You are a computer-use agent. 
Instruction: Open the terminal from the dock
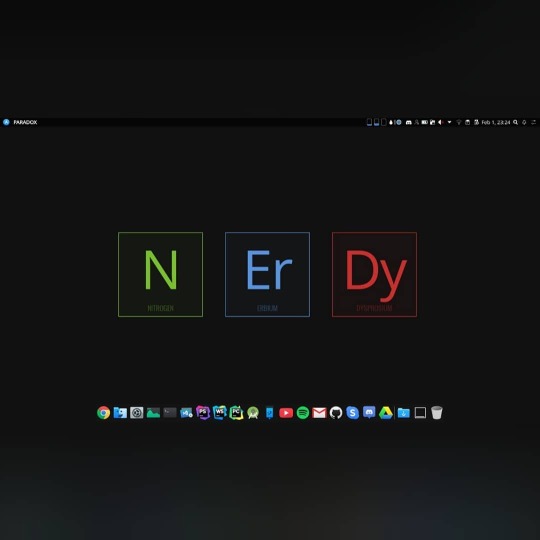point(170,413)
